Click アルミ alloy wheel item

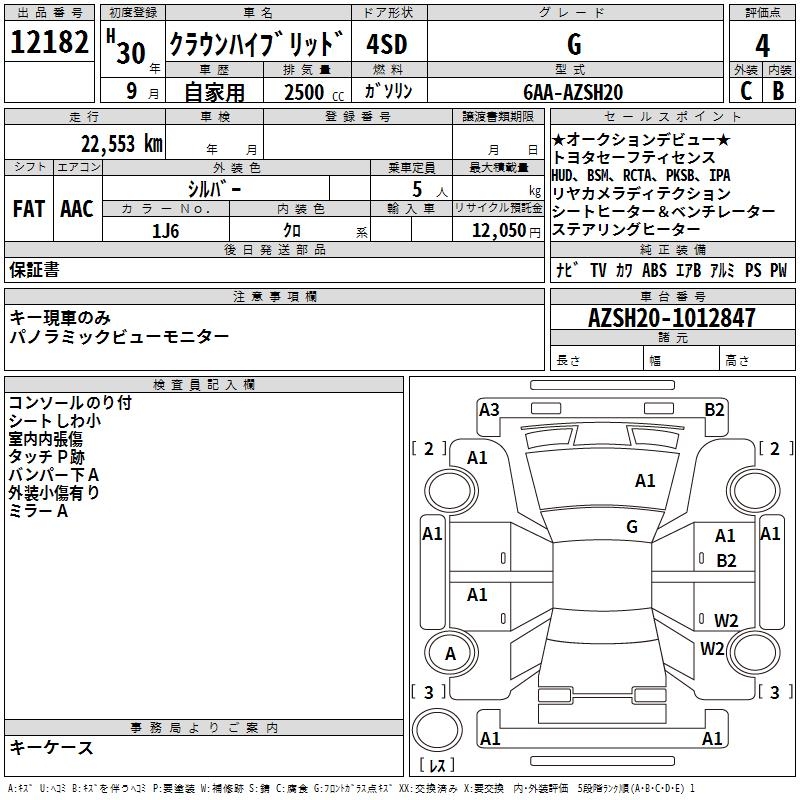(722, 270)
